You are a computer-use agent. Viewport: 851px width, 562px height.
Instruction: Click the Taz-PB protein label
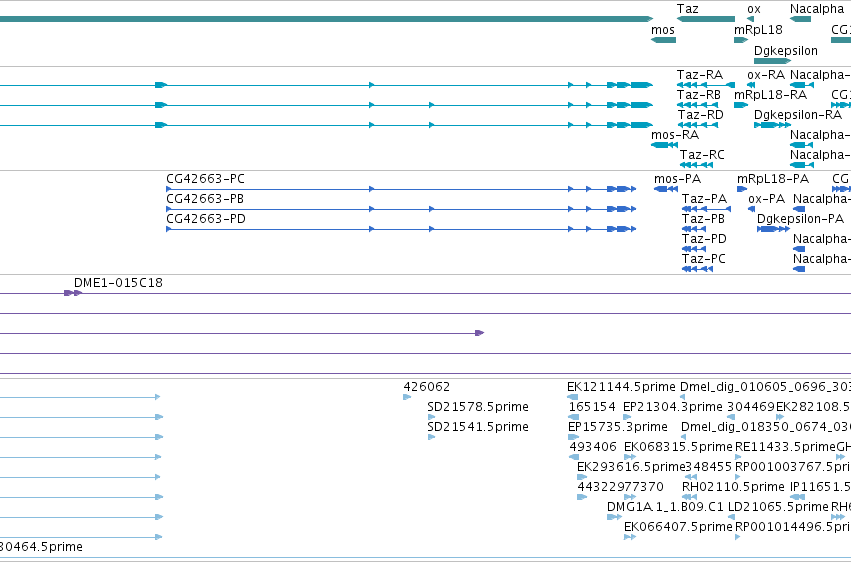click(x=703, y=219)
